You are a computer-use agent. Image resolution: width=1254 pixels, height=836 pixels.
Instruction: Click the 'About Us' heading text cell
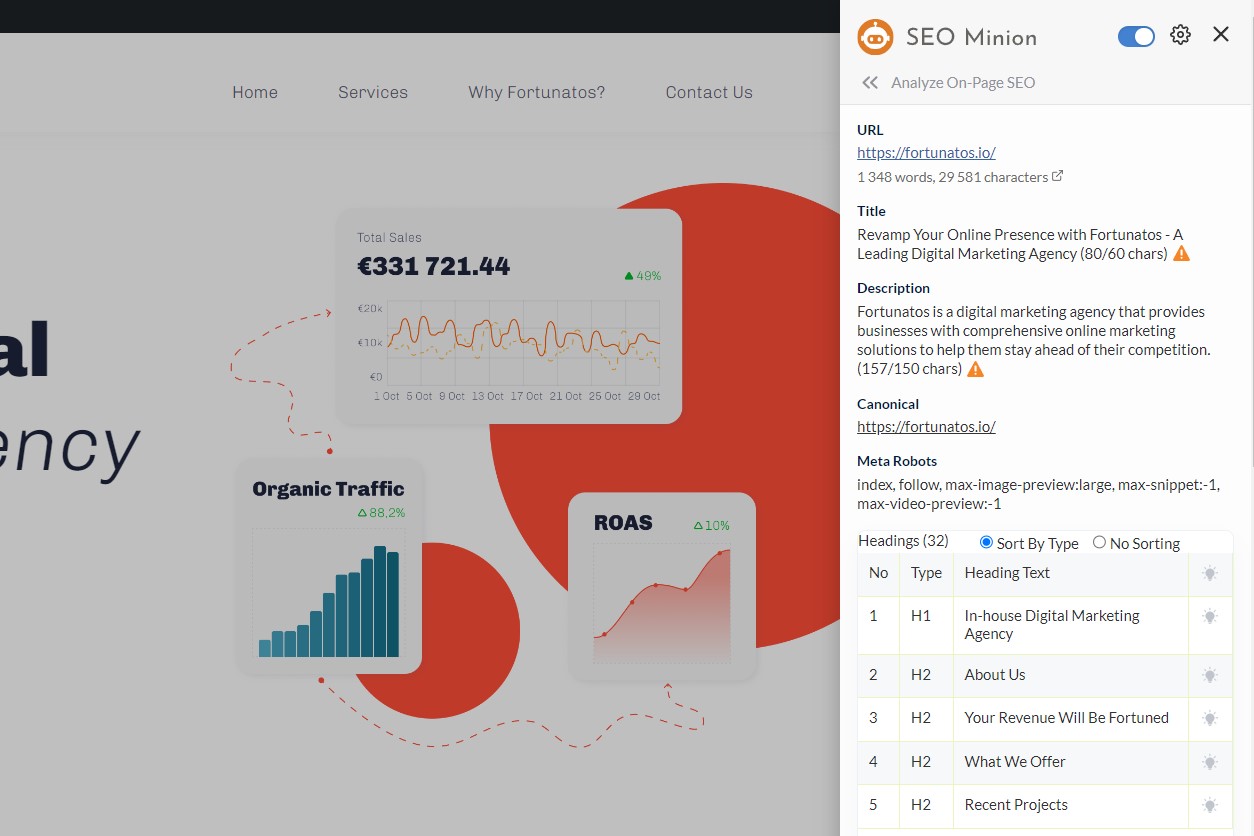1071,675
